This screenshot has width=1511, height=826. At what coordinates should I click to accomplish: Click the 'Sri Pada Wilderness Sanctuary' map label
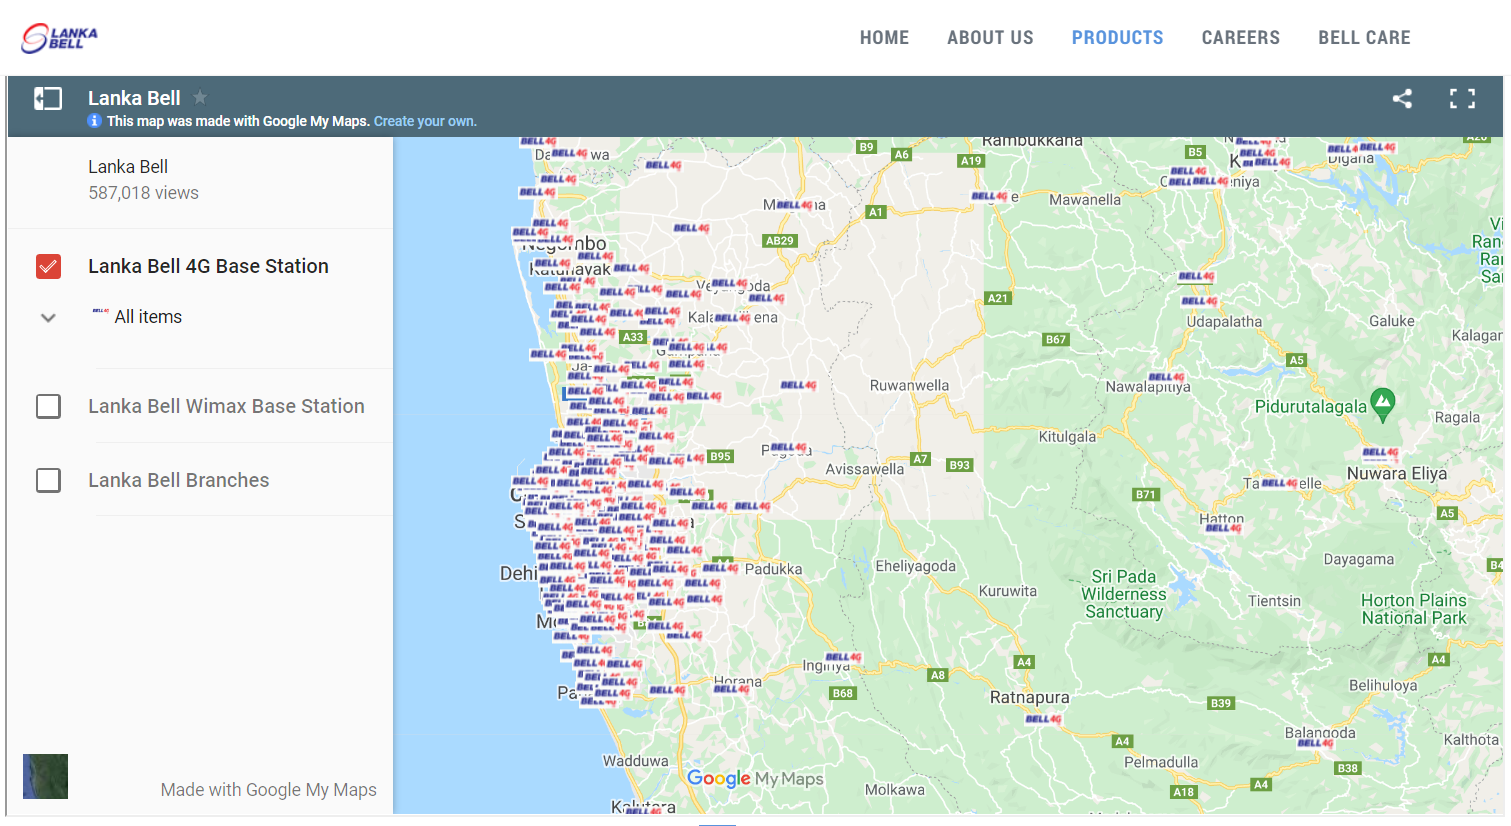pos(1124,594)
